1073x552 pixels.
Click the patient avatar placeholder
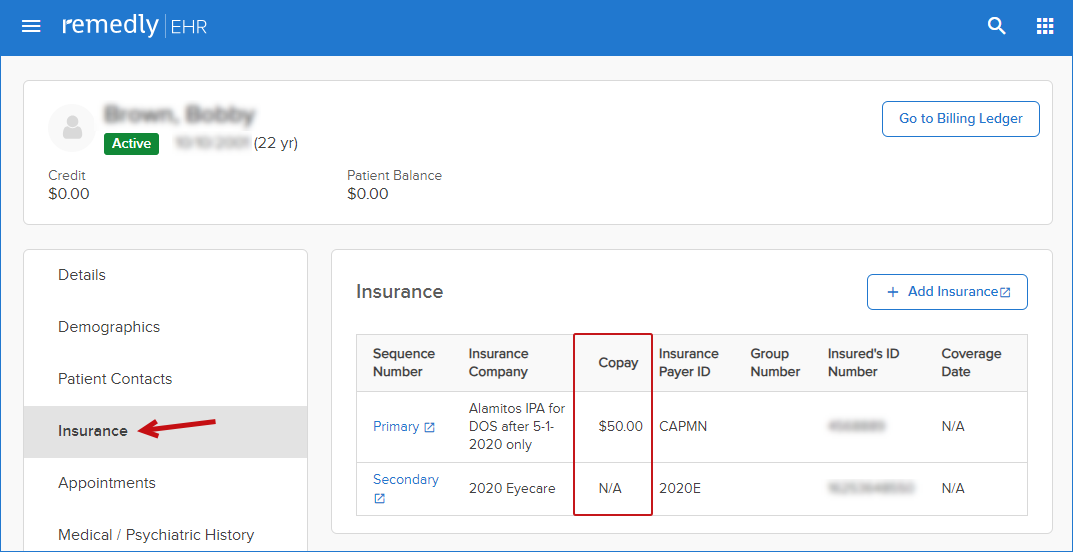[72, 128]
